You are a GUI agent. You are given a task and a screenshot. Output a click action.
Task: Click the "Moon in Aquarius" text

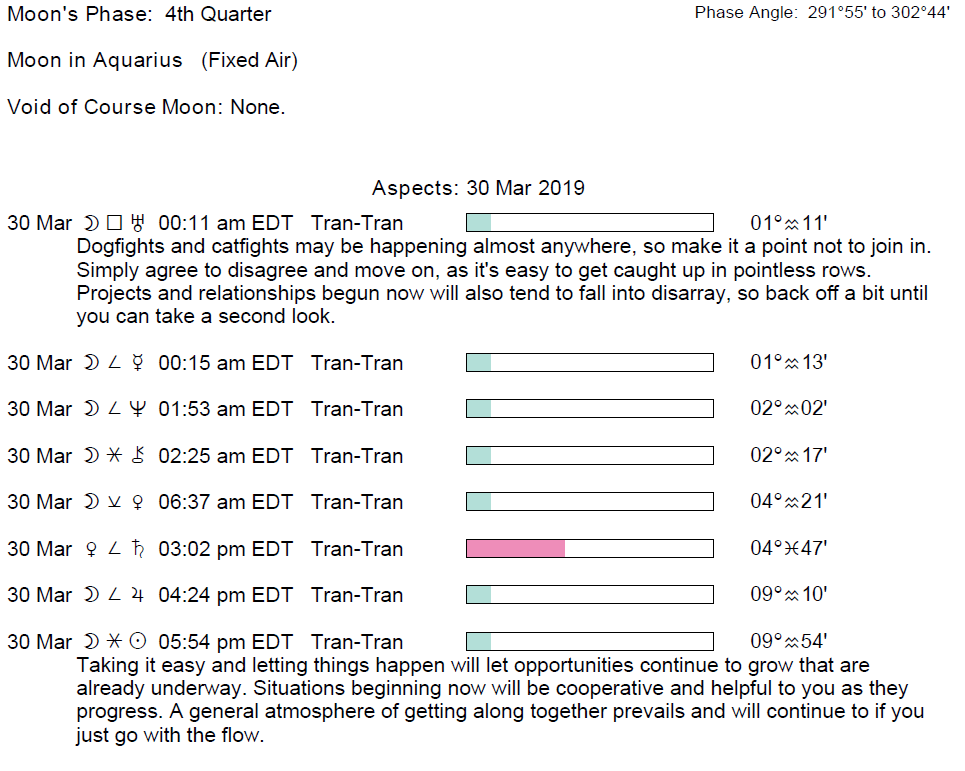tap(95, 60)
